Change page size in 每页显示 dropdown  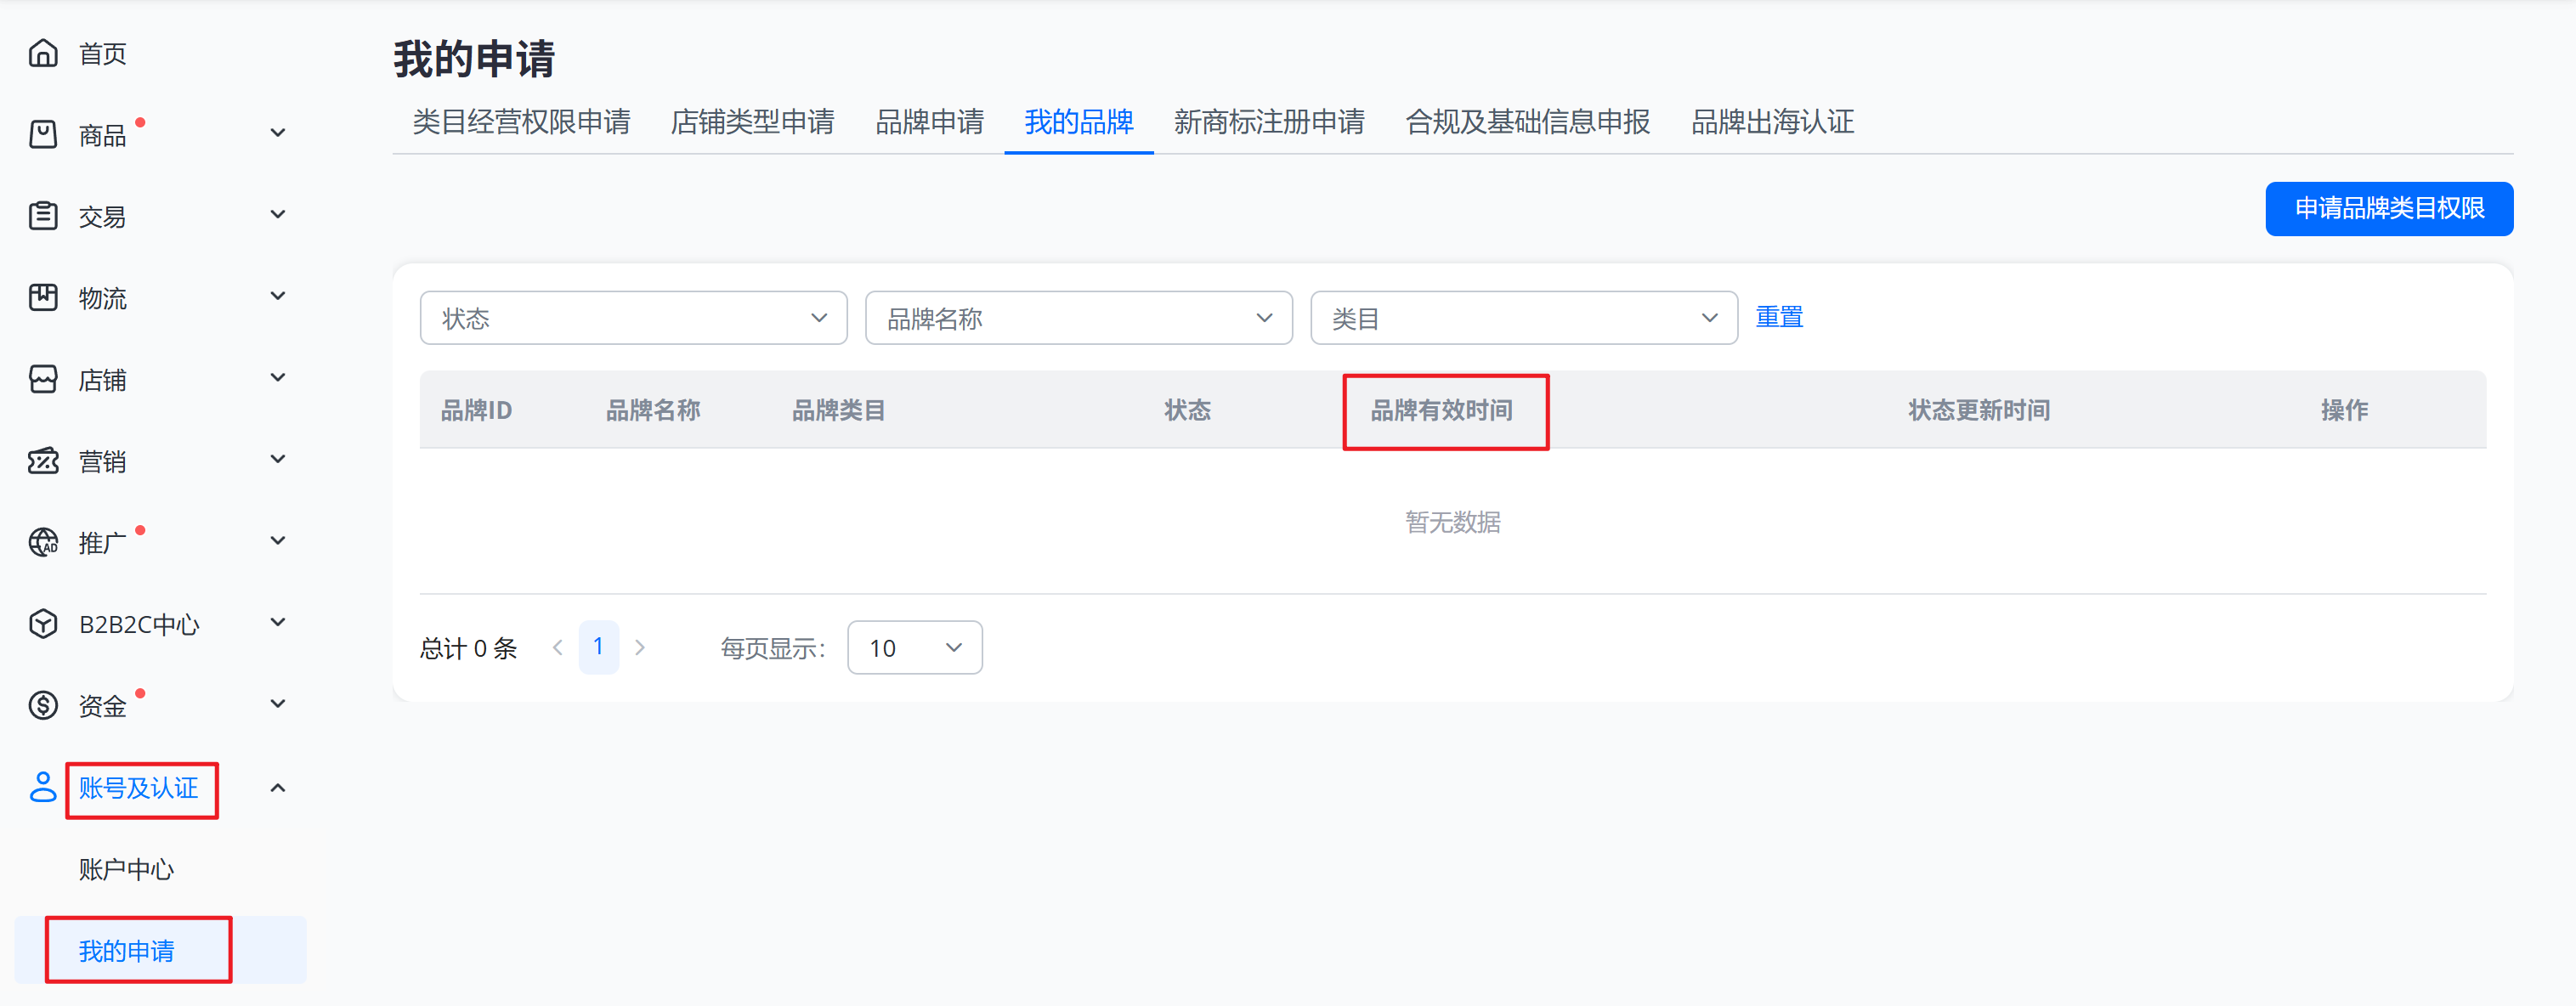[x=914, y=648]
